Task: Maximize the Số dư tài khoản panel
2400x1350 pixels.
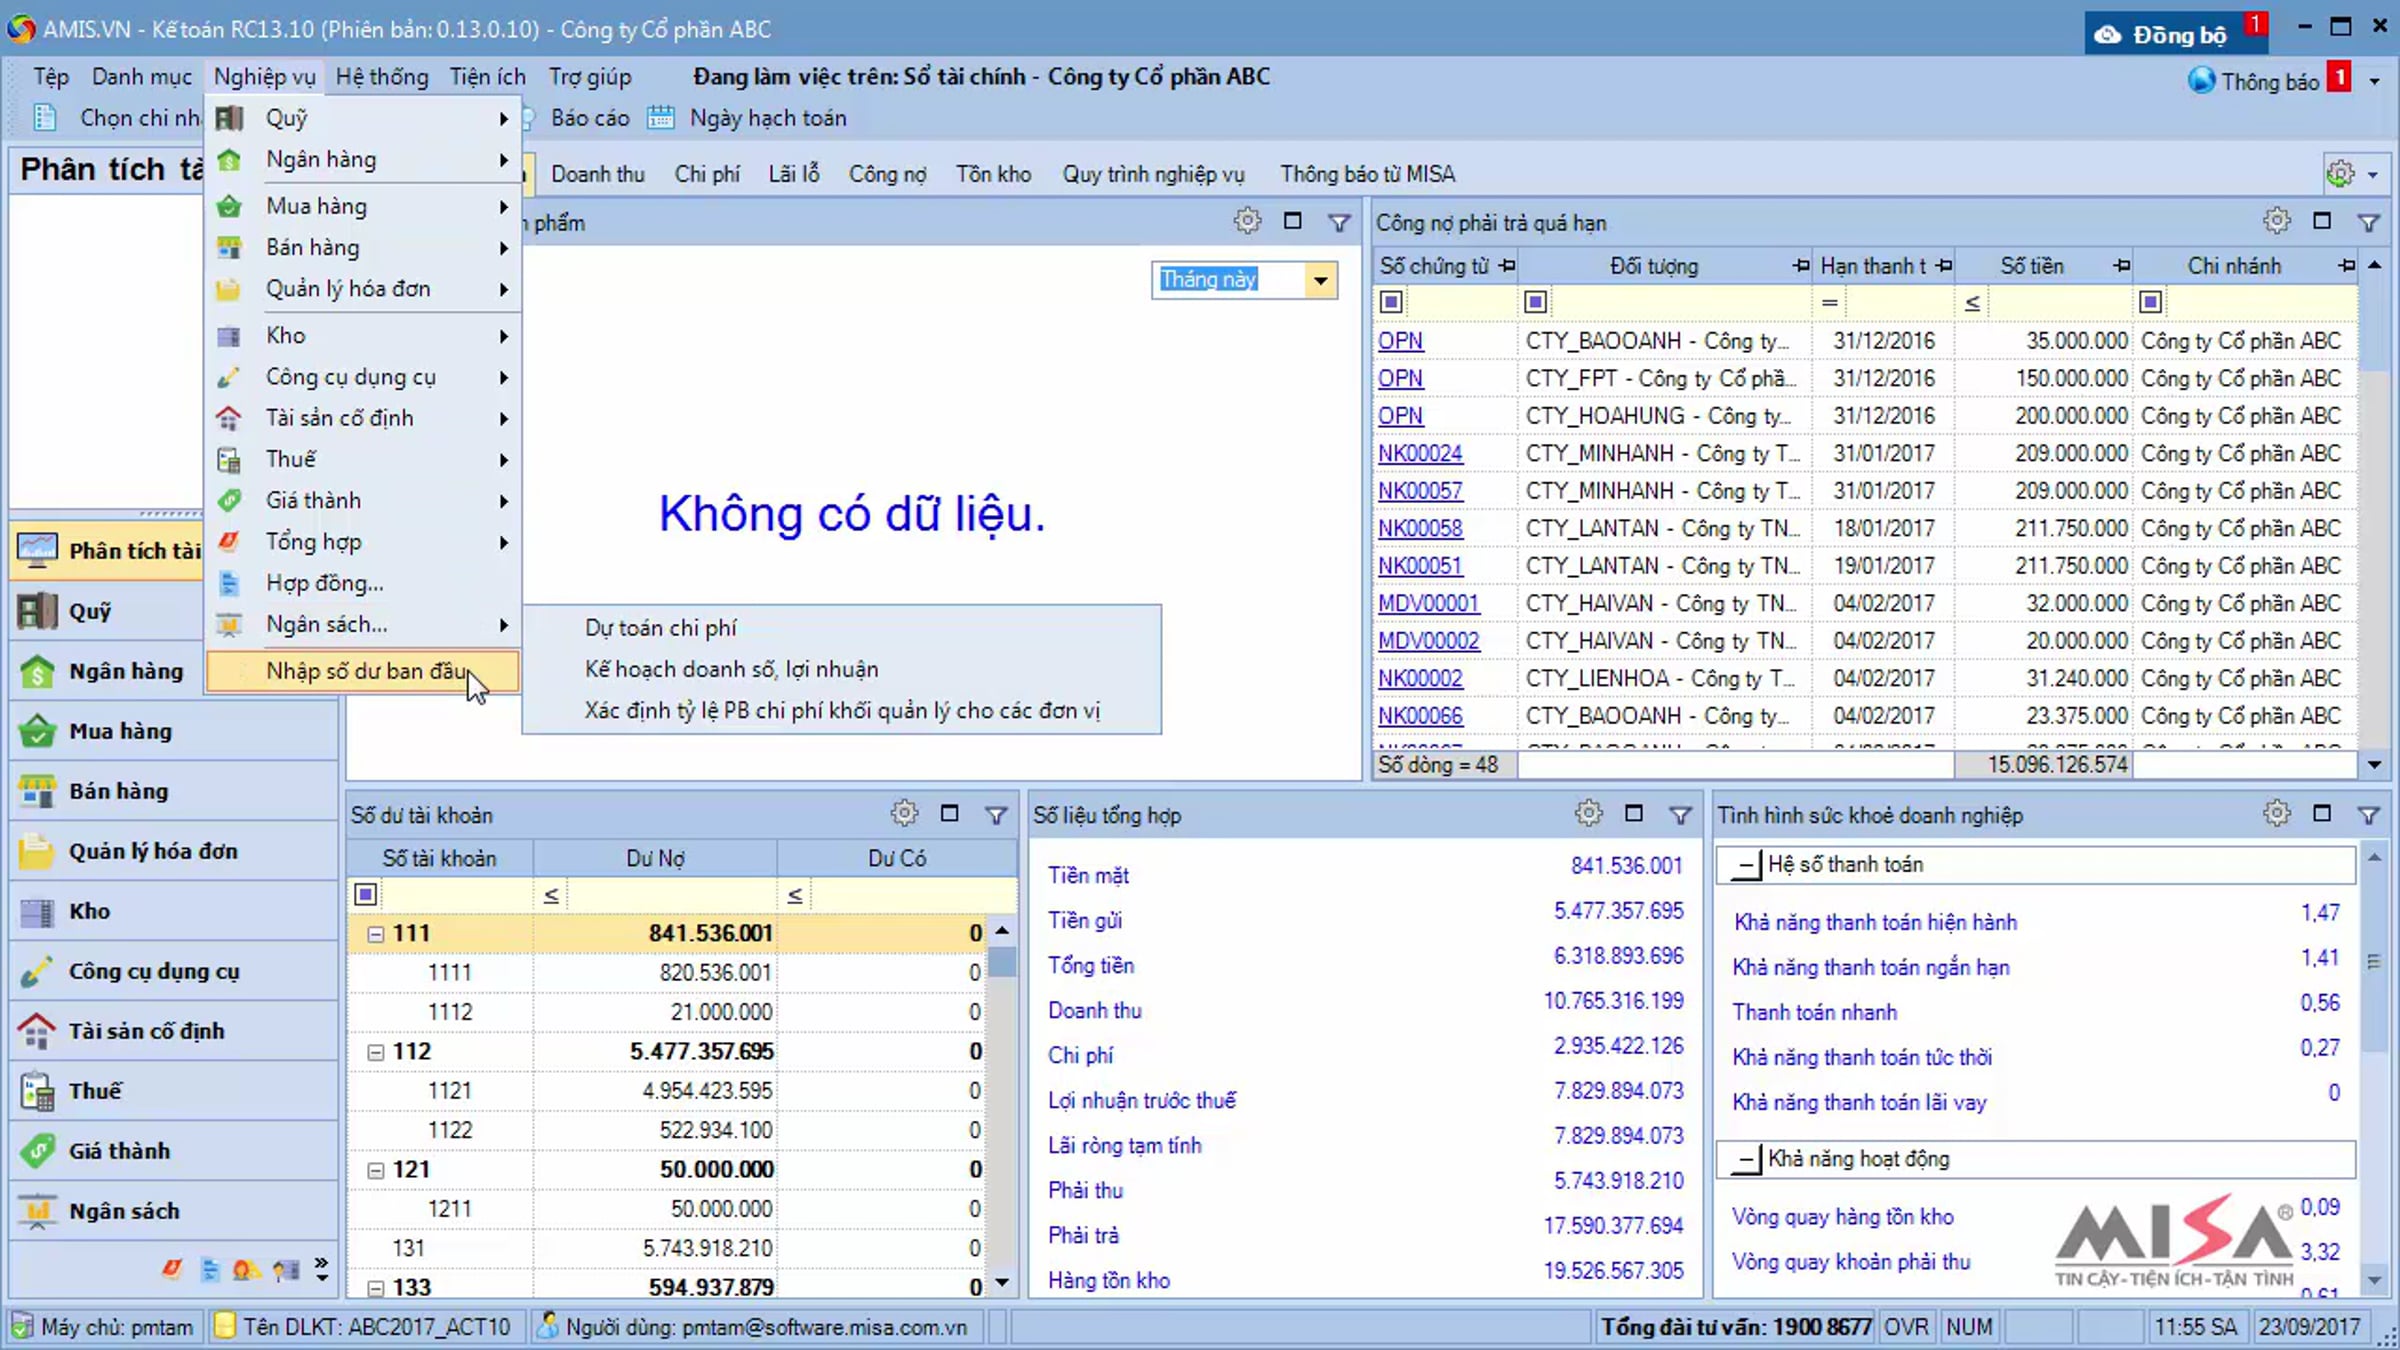Action: (x=950, y=814)
